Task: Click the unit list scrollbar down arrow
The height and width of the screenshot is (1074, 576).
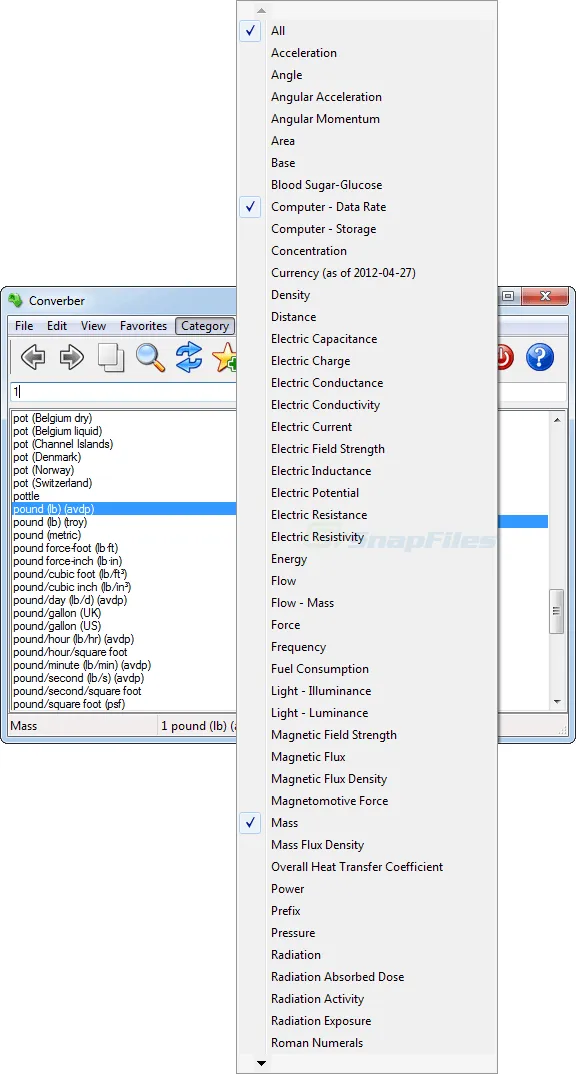Action: tap(557, 702)
